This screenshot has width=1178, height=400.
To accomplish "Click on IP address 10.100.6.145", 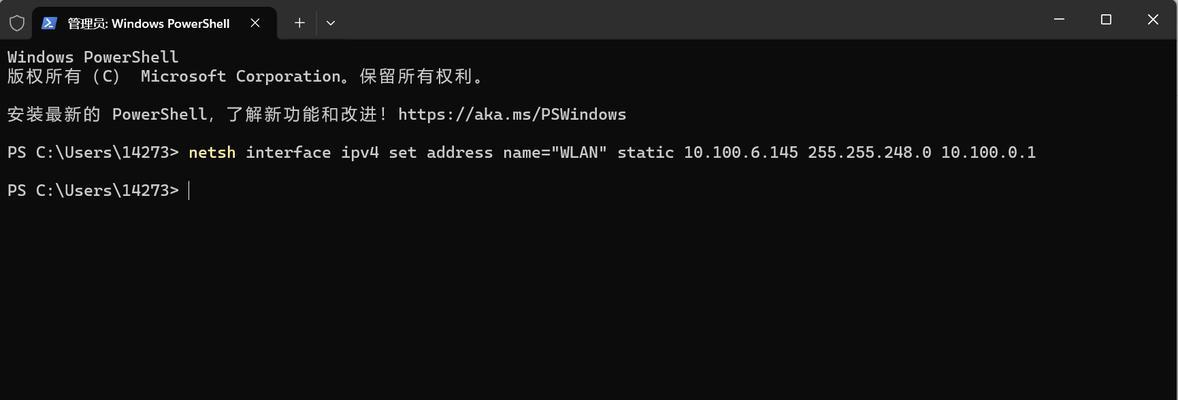I will pos(741,153).
